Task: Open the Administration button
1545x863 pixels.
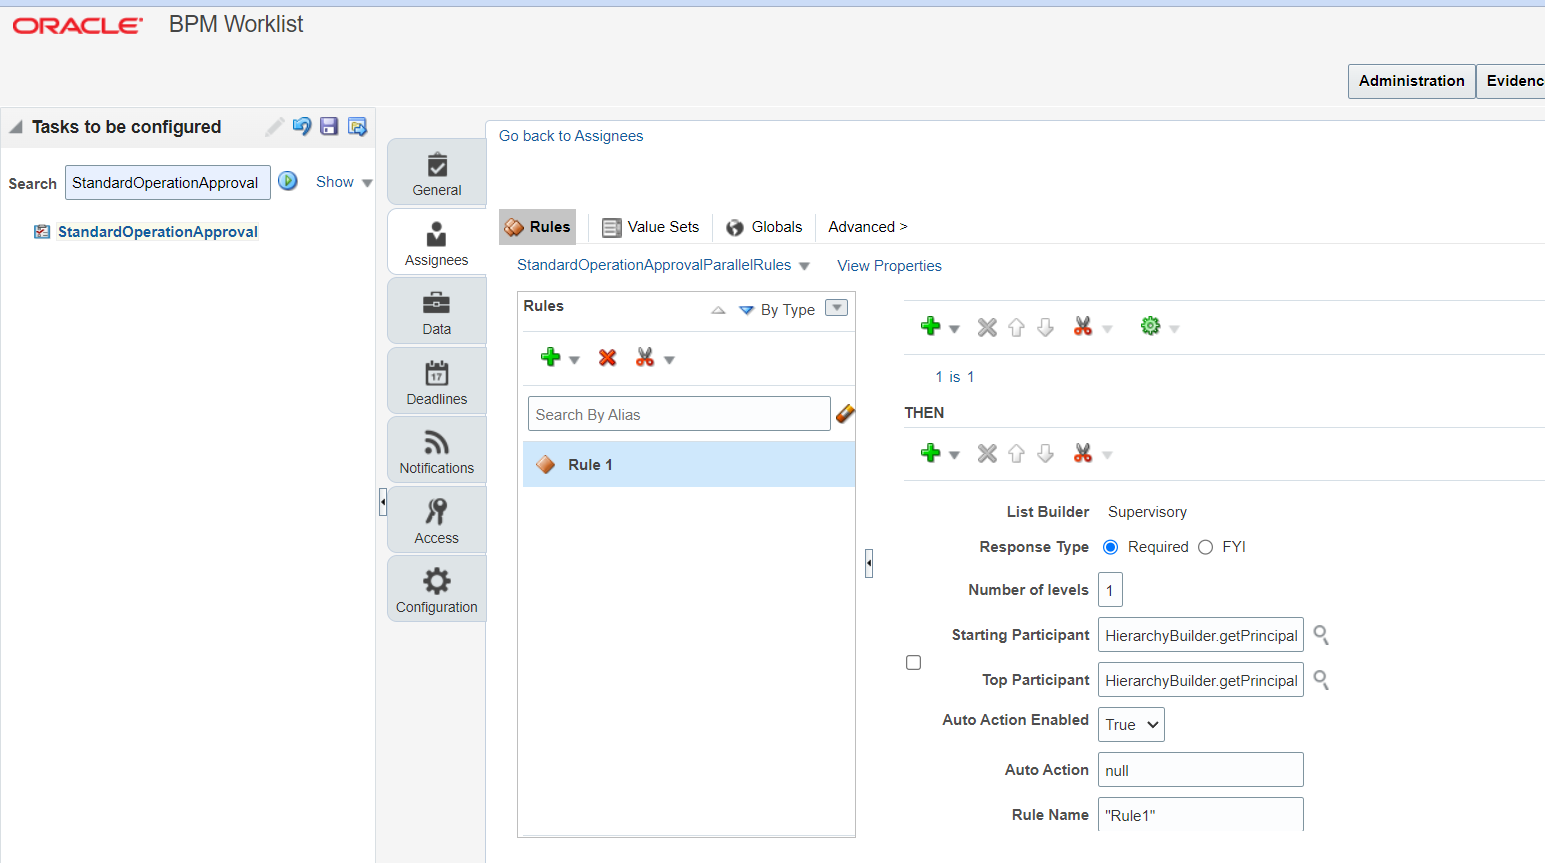Action: point(1411,81)
